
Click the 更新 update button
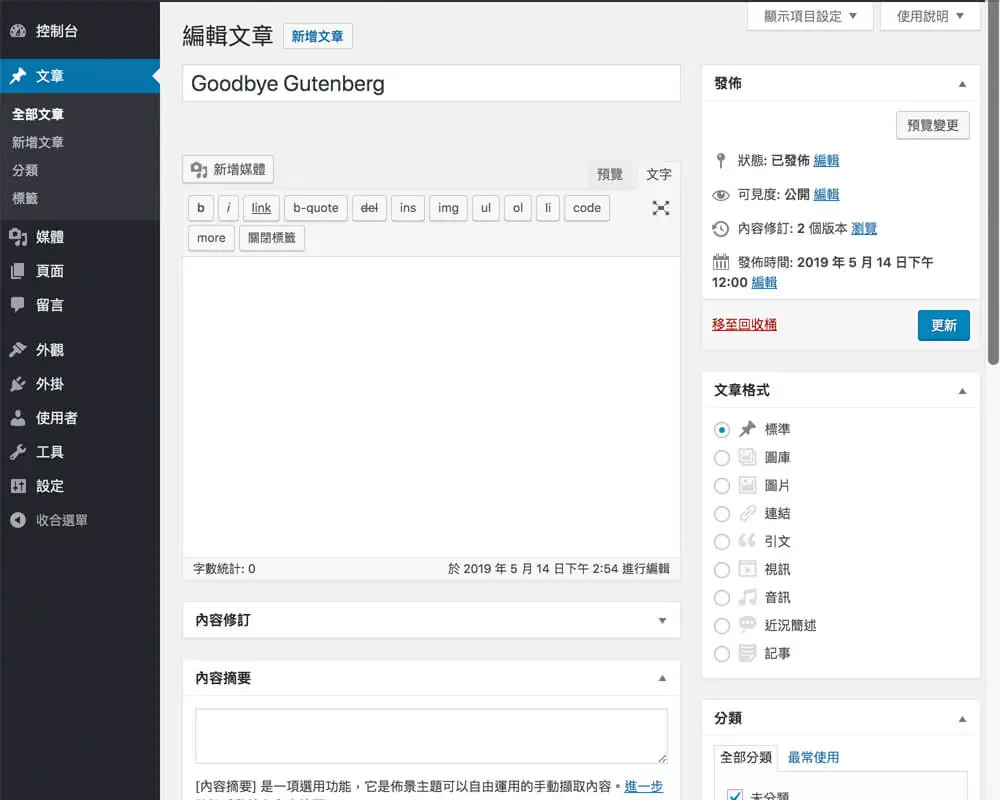coord(943,325)
